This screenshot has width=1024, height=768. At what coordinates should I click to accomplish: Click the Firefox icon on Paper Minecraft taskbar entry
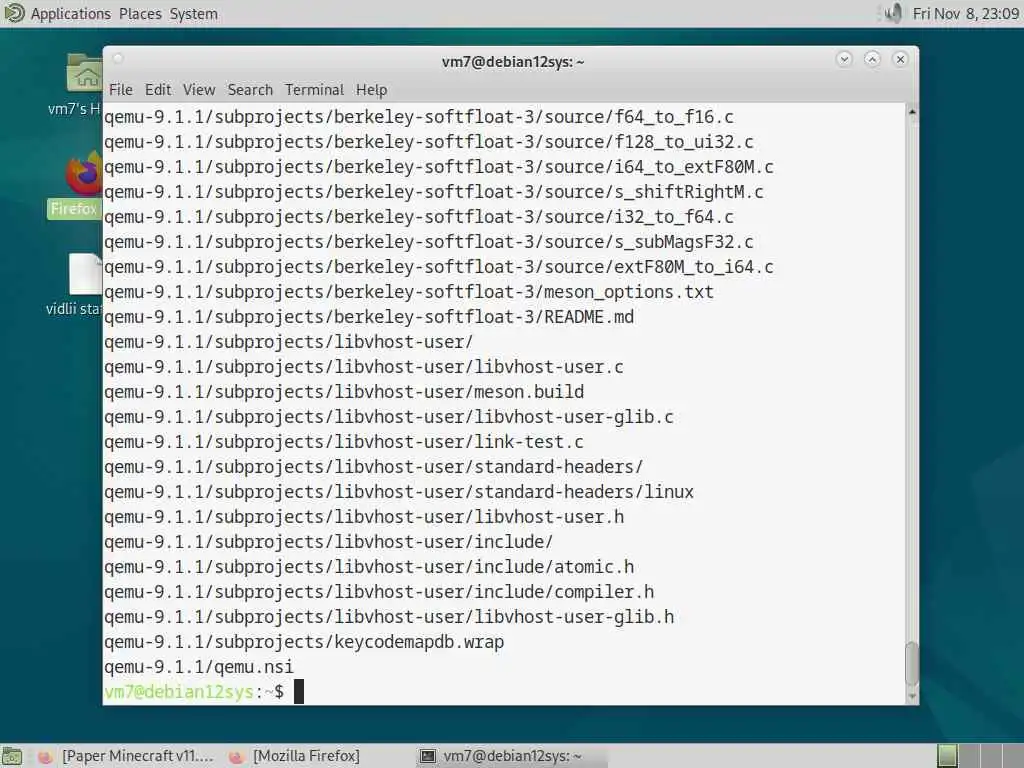click(x=45, y=757)
